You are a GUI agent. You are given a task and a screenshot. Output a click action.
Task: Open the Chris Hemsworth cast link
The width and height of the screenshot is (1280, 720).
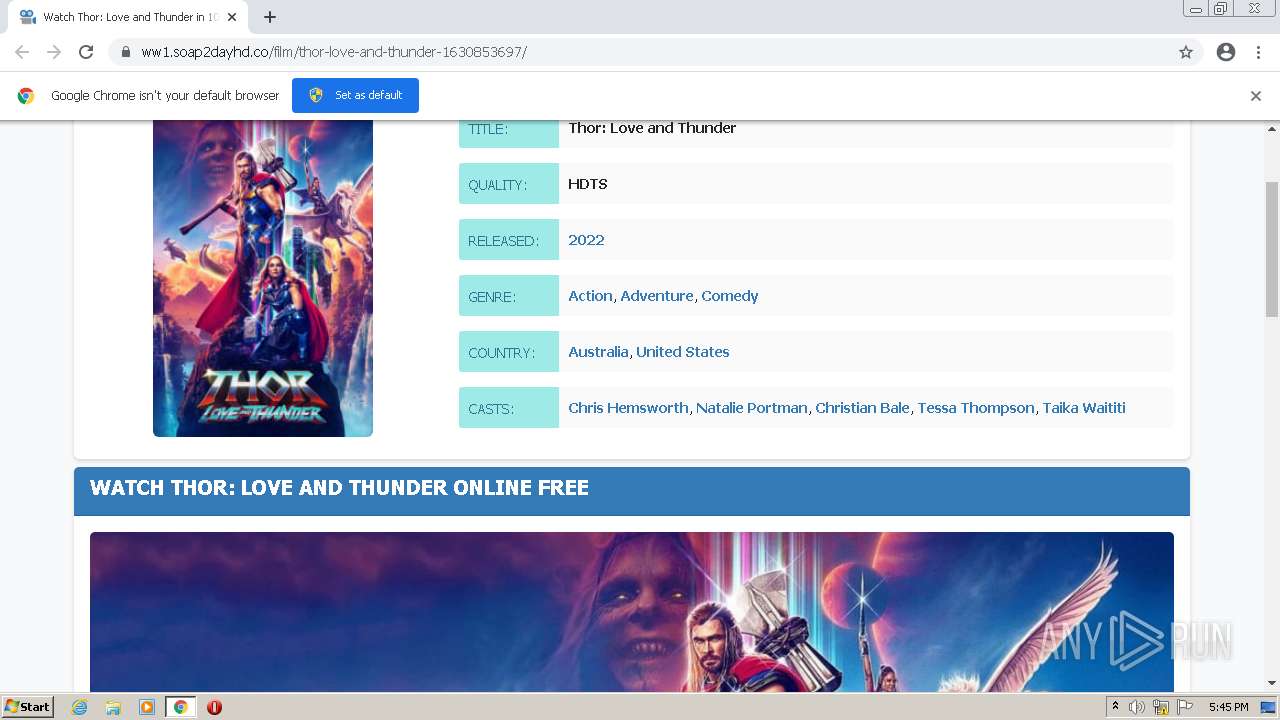628,408
